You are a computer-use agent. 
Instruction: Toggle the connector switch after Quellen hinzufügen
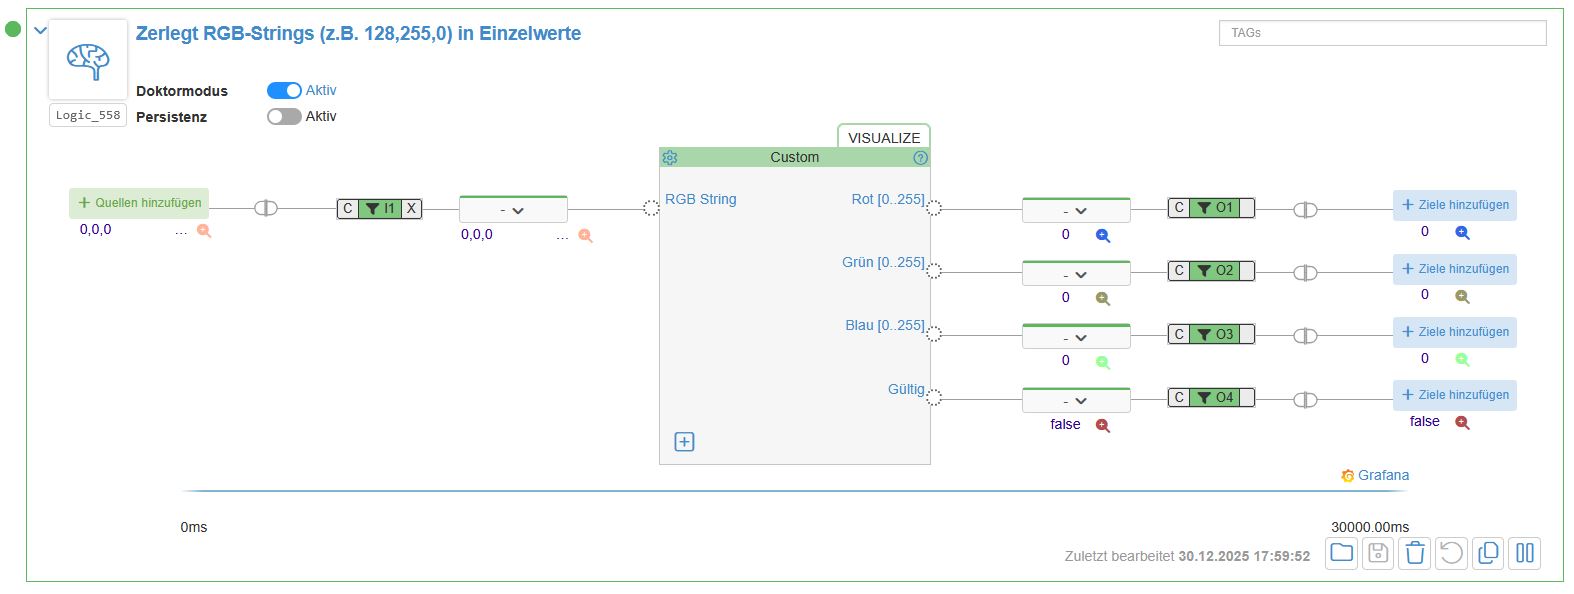265,208
